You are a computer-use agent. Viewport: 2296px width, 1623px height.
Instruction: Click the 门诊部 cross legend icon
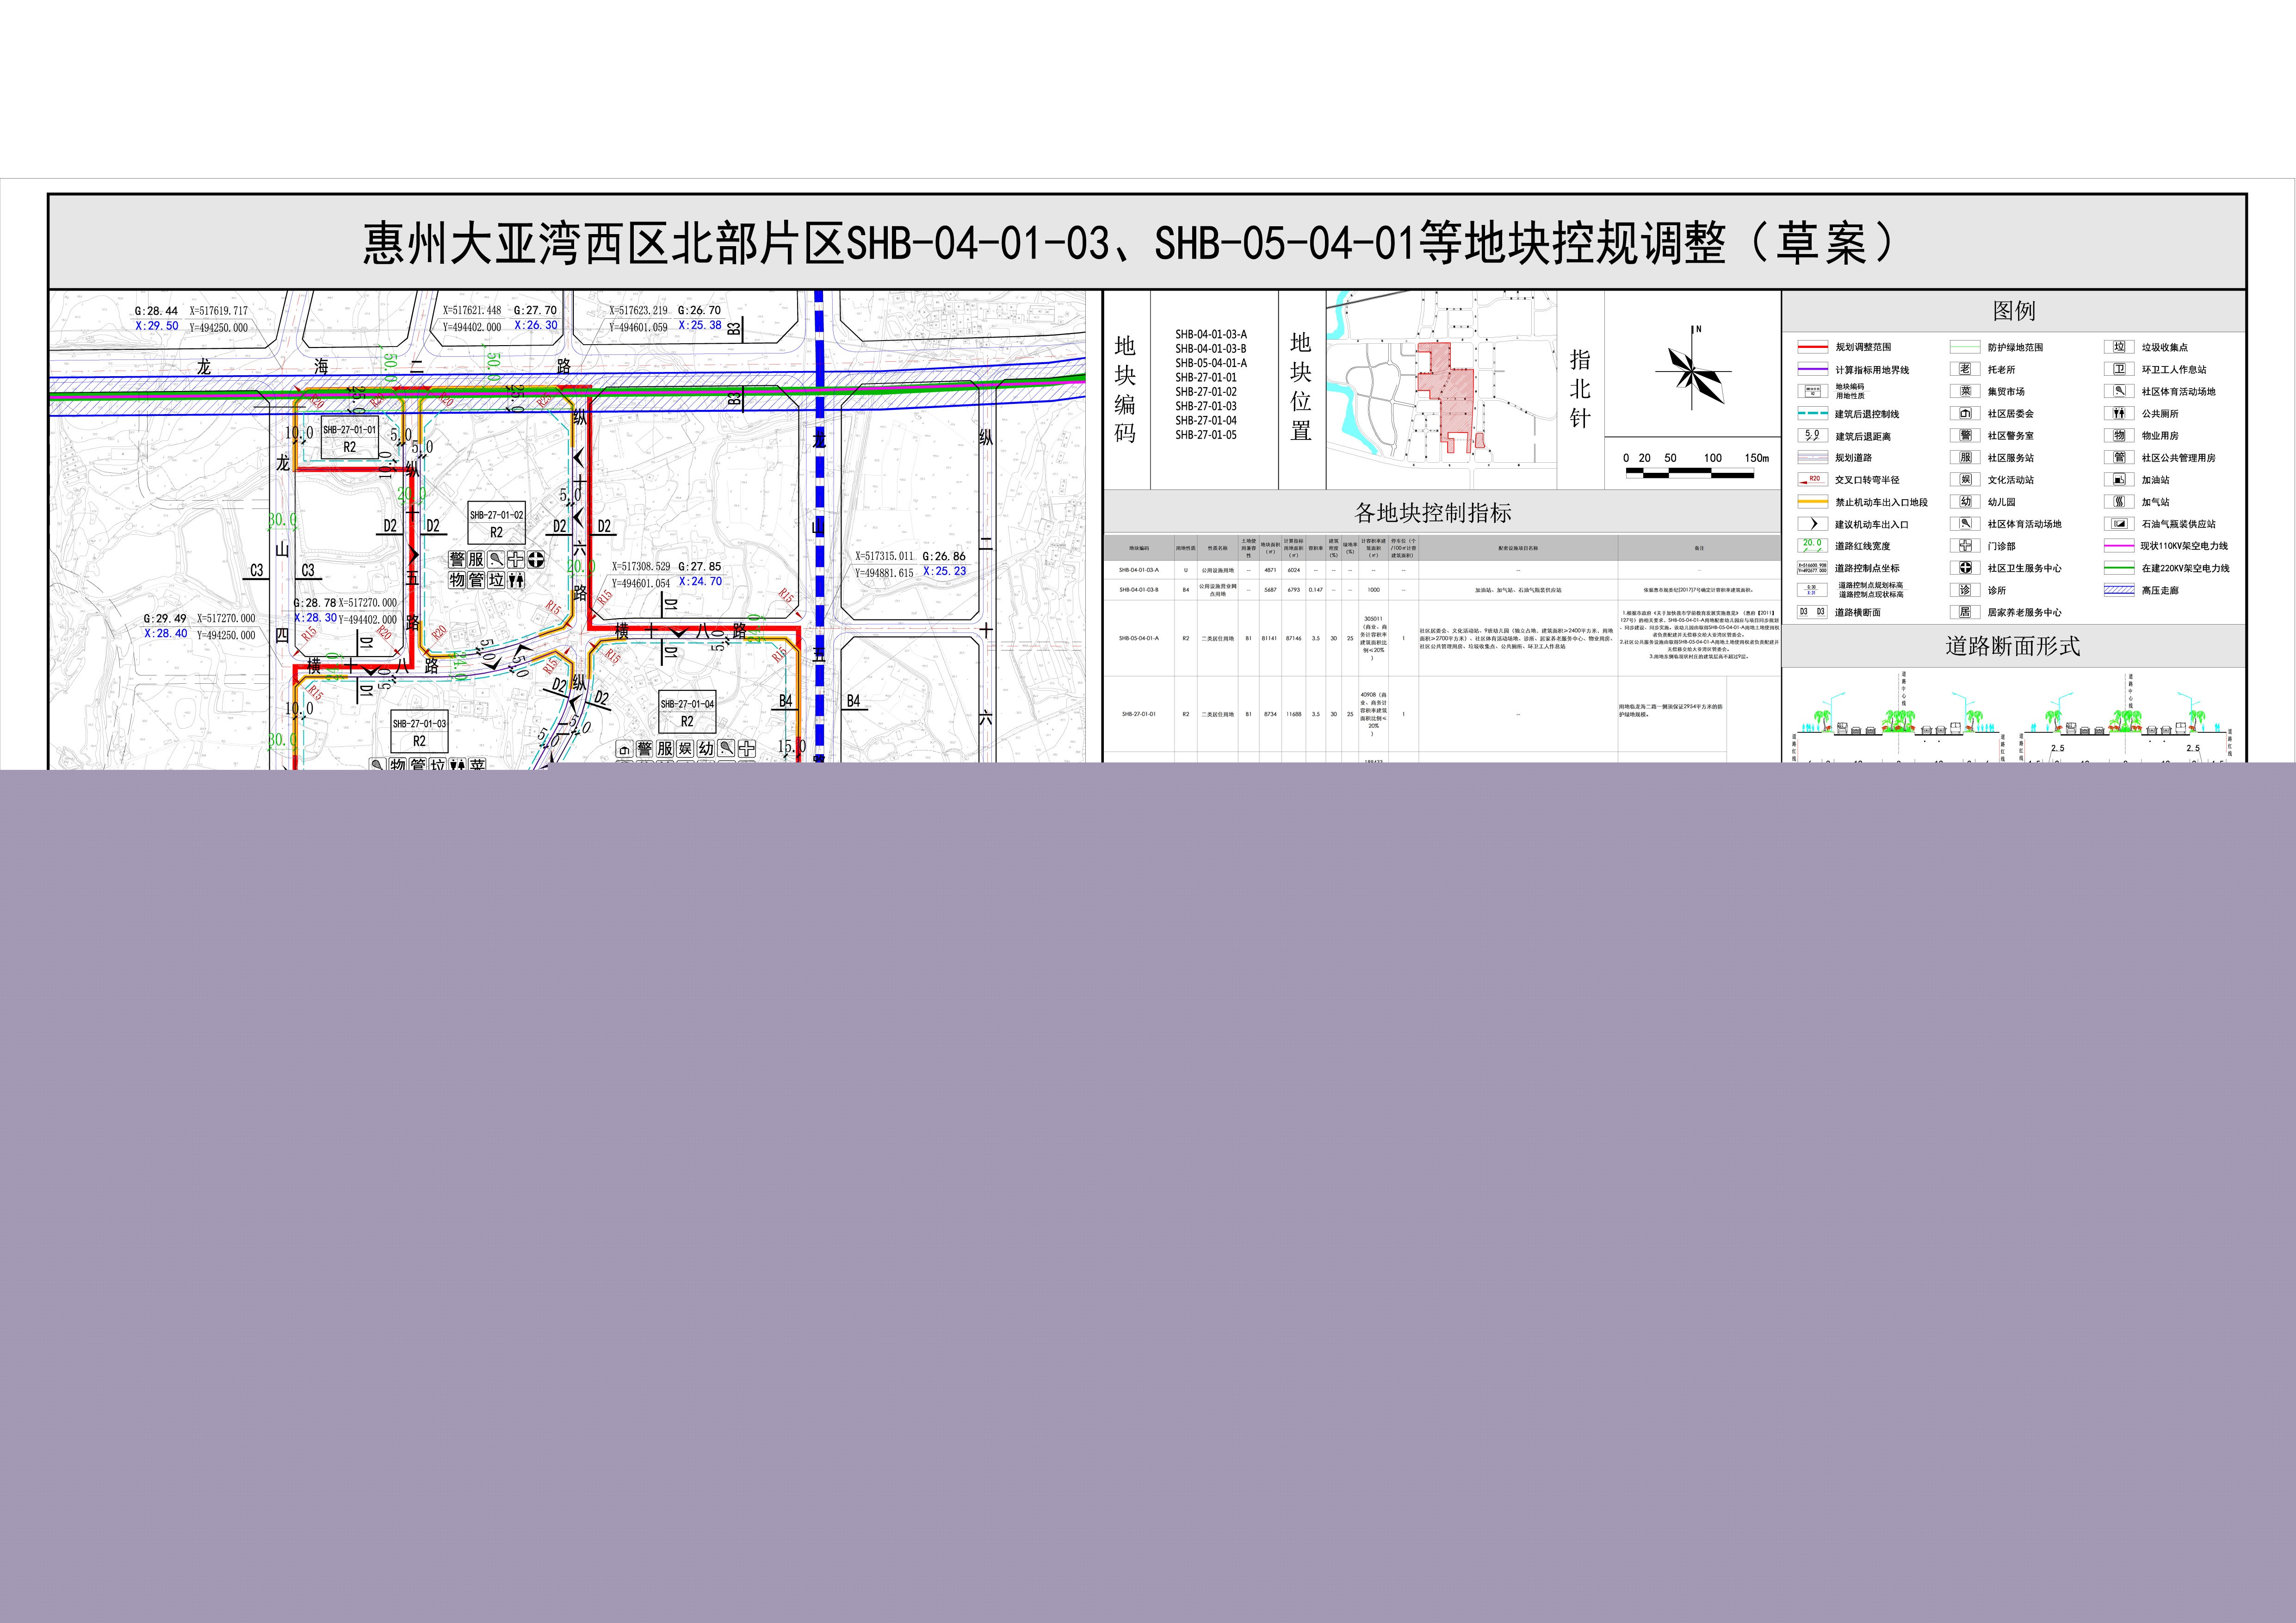1965,546
